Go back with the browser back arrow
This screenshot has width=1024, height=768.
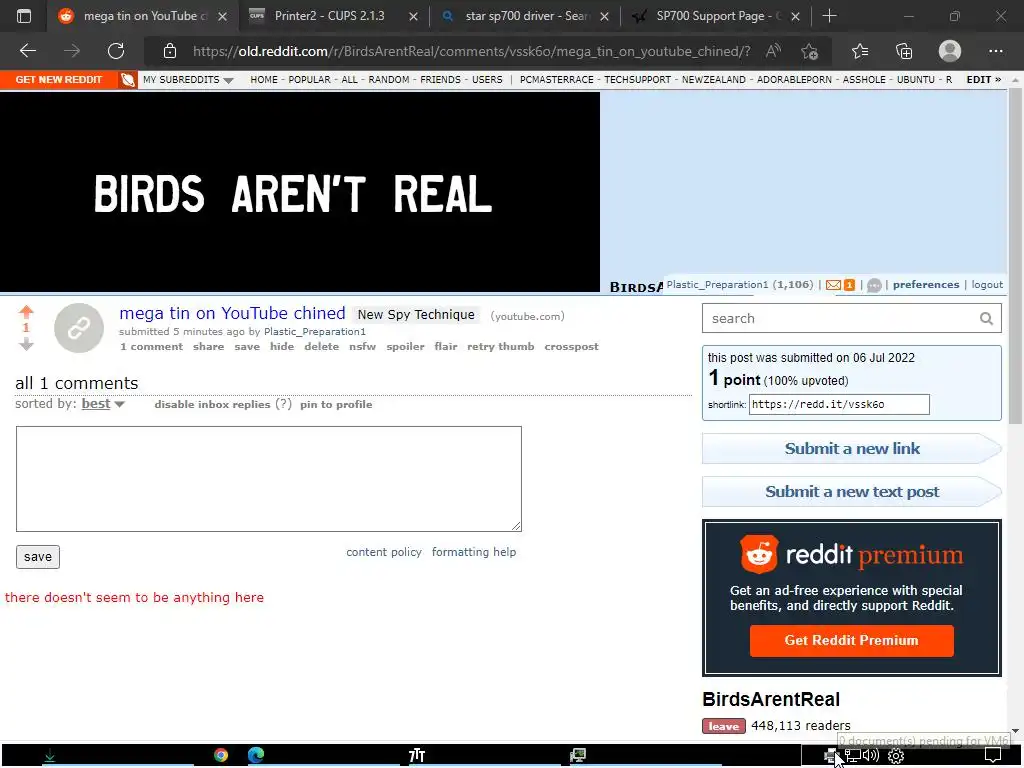(28, 51)
